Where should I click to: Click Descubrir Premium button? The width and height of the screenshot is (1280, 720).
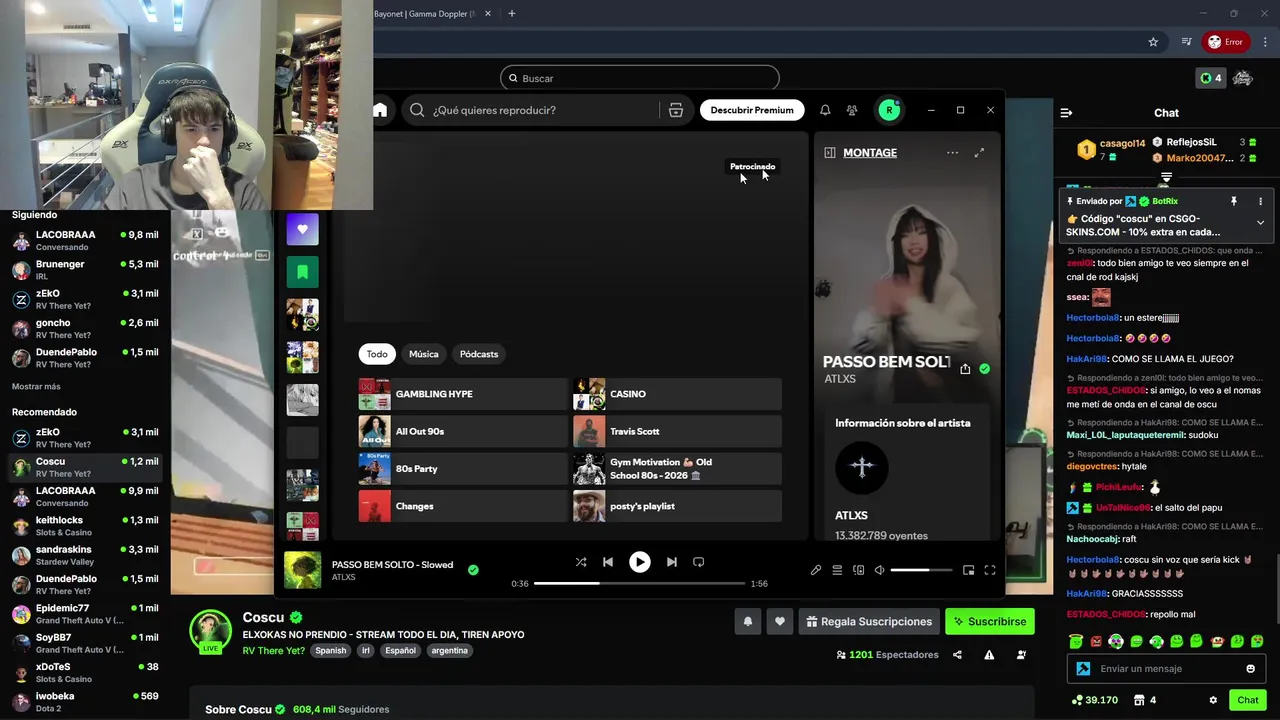[752, 110]
